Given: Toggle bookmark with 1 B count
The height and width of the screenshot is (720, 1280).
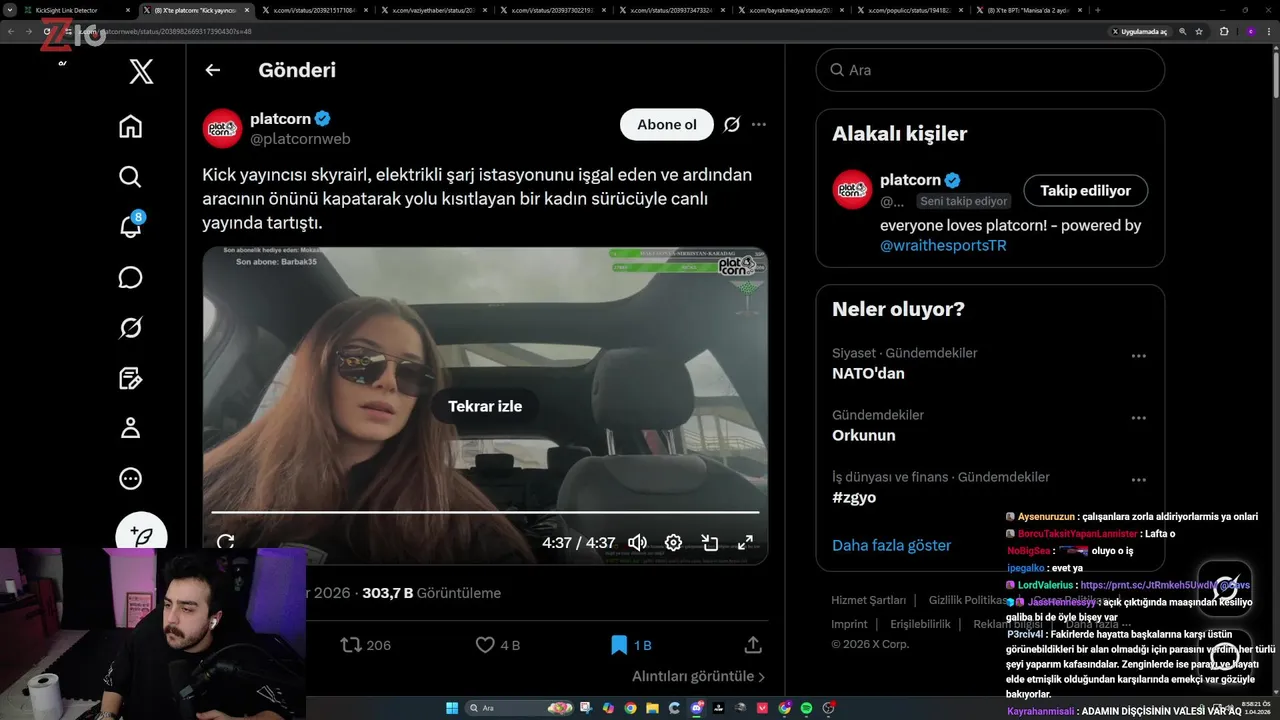Looking at the screenshot, I should click(x=630, y=645).
